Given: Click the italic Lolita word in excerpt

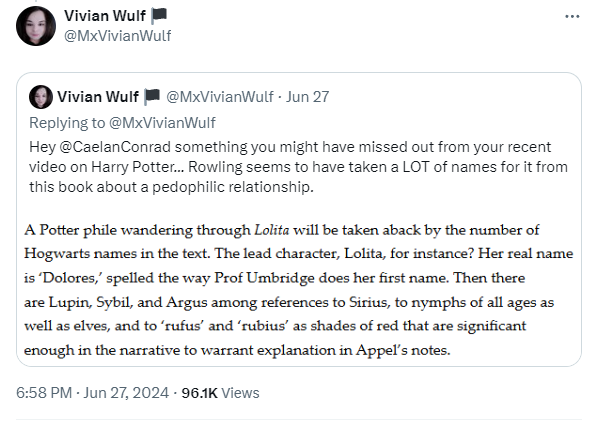Looking at the screenshot, I should (272, 230).
